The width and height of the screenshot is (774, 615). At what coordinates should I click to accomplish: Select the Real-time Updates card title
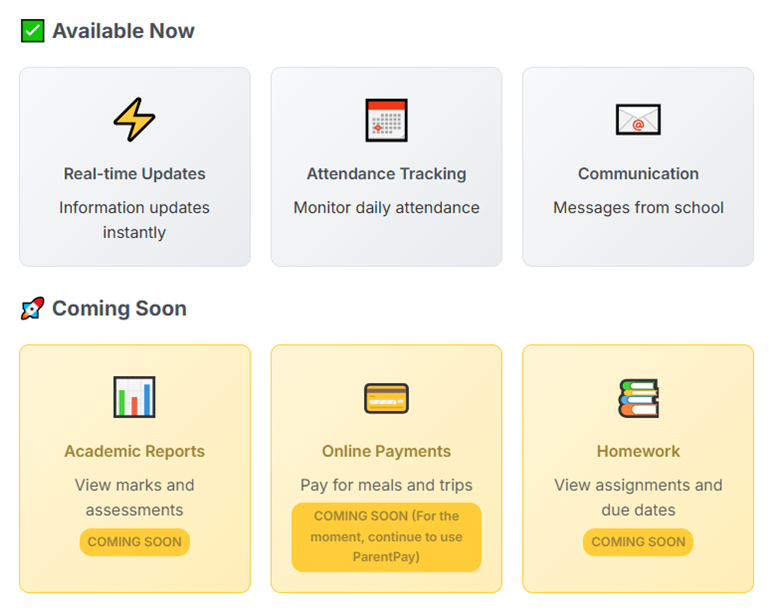pyautogui.click(x=134, y=174)
